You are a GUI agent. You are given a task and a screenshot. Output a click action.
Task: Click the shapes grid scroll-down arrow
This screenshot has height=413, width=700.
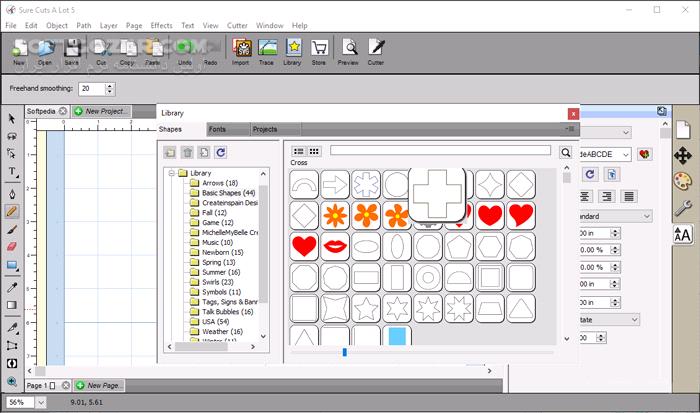point(567,339)
